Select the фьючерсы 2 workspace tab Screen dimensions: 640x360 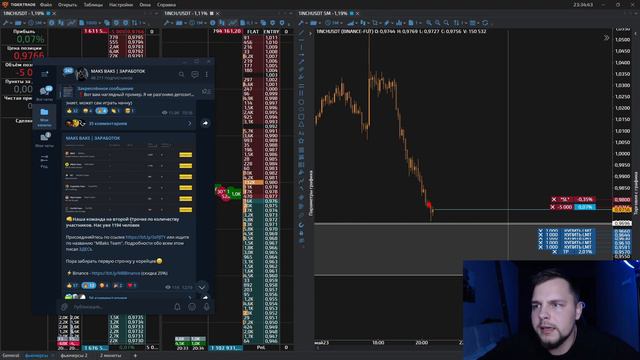tap(74, 356)
